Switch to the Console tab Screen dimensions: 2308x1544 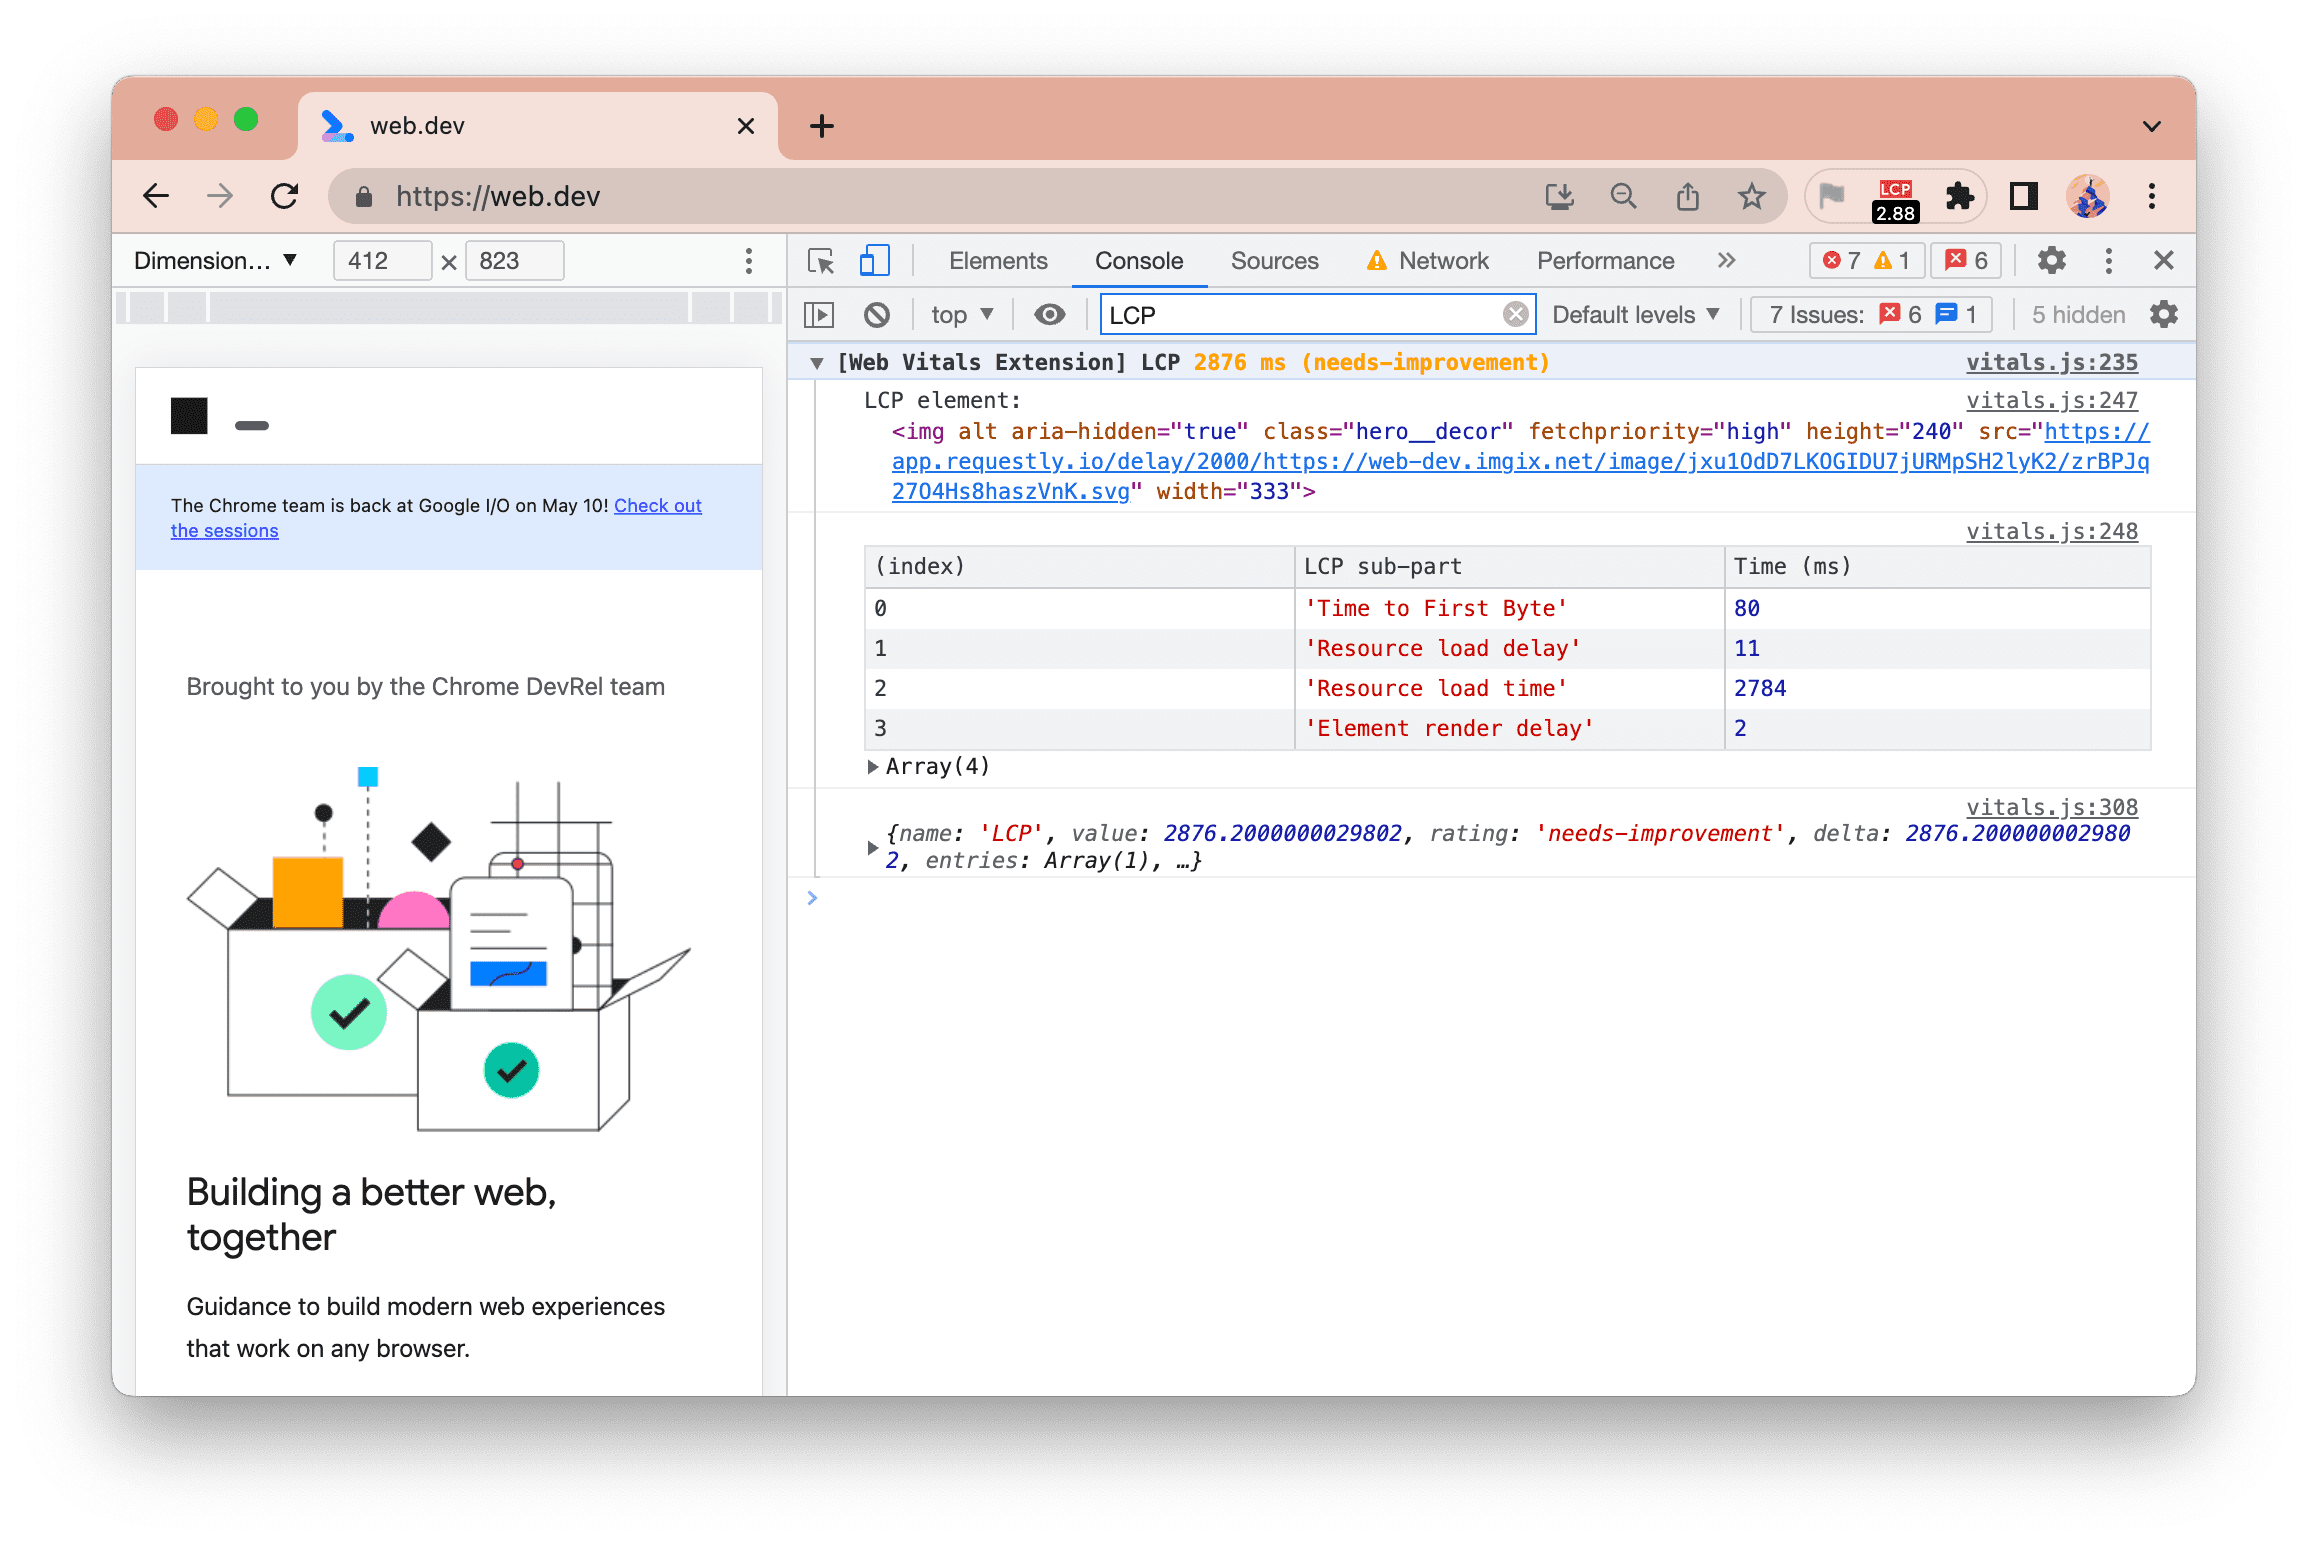(1137, 260)
